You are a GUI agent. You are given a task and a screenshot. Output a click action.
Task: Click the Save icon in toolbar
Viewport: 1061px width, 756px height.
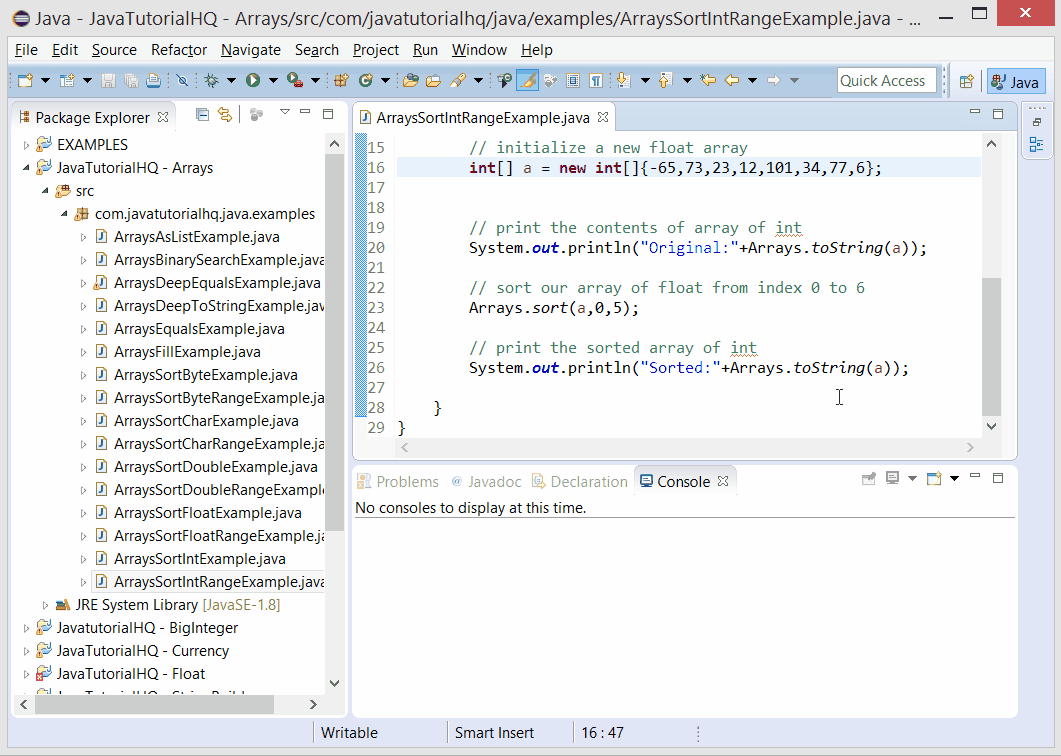pyautogui.click(x=108, y=81)
